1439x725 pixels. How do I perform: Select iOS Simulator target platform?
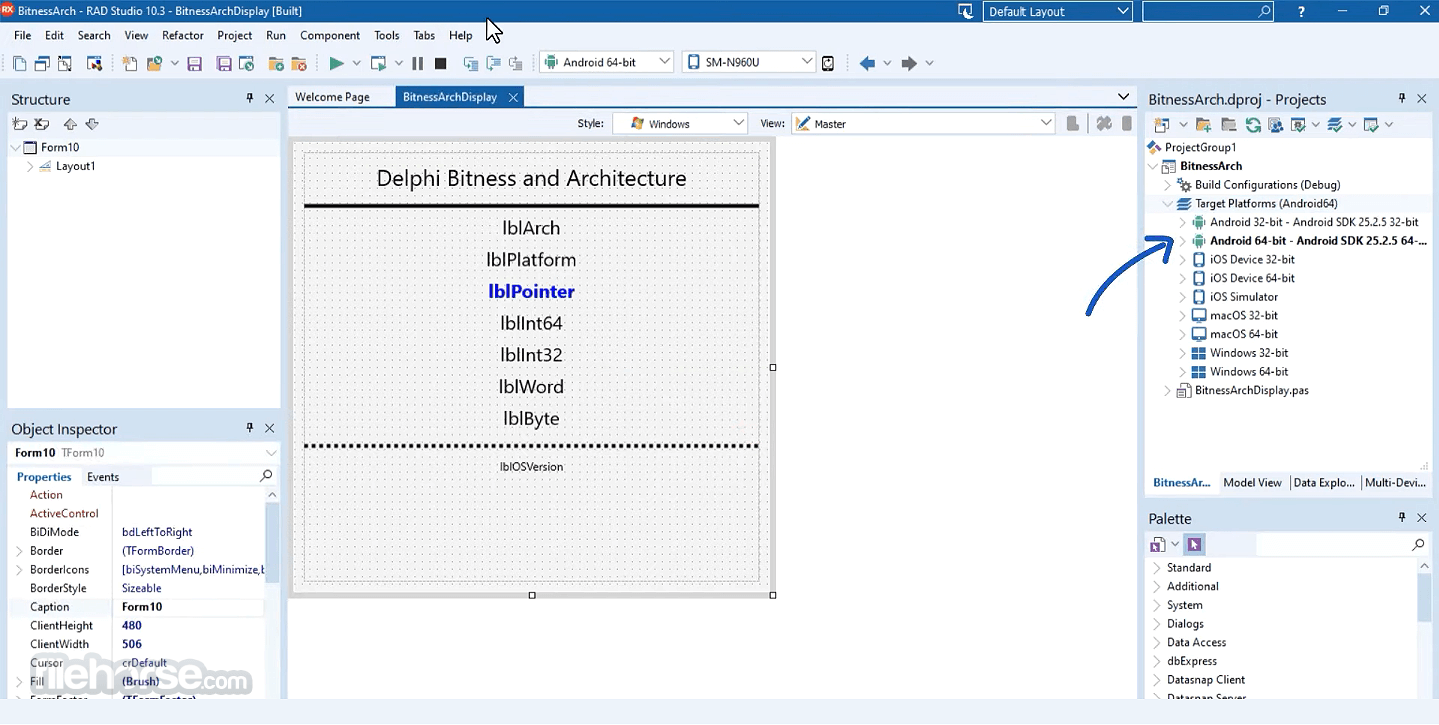click(1244, 297)
